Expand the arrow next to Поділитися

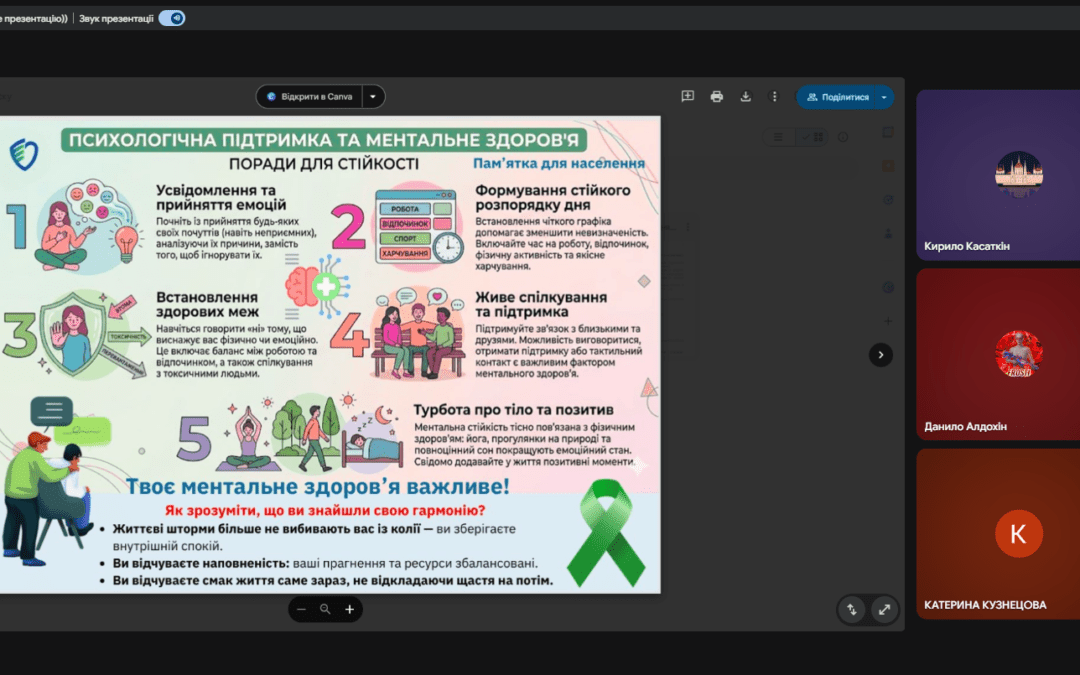point(884,97)
